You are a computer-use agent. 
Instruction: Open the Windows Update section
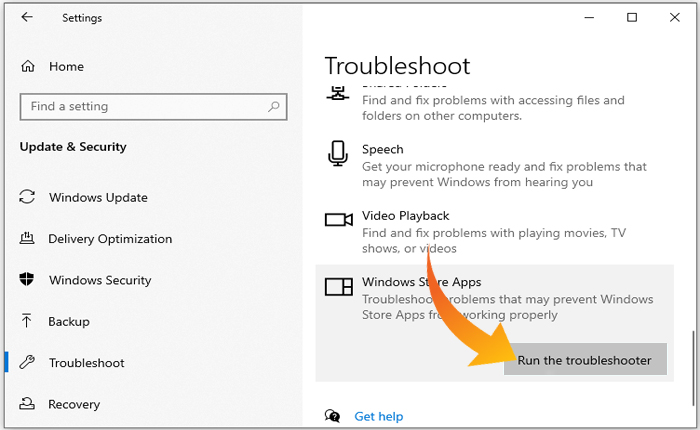[x=98, y=198]
